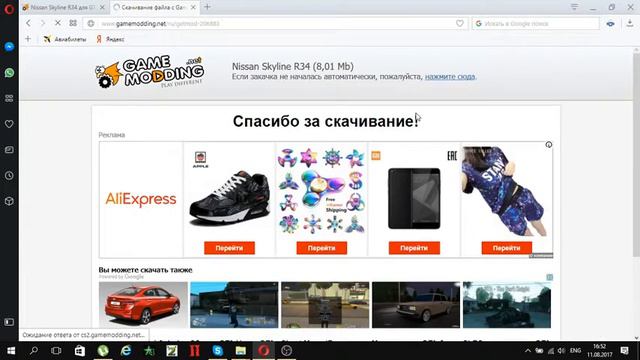Switch input language ENG indicator
640x360 pixels.
[576, 351]
